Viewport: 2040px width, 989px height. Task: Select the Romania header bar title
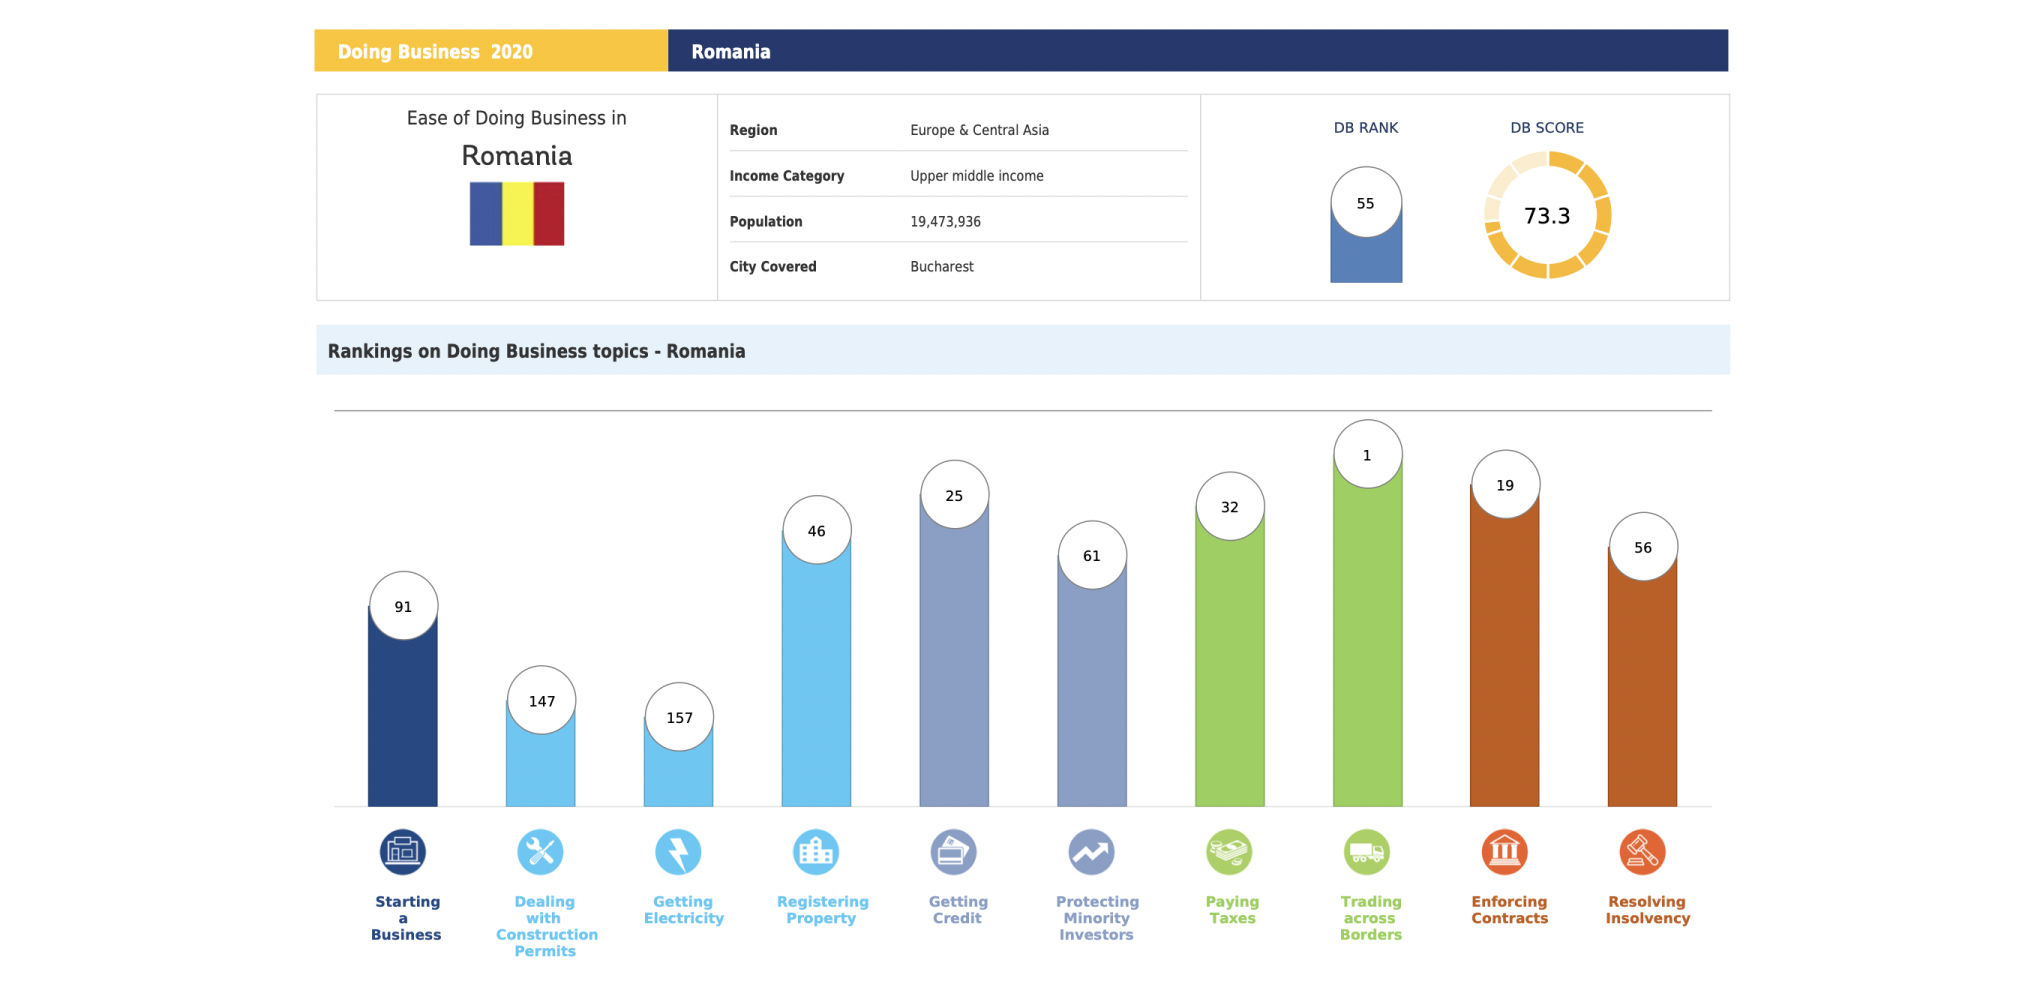coord(731,52)
